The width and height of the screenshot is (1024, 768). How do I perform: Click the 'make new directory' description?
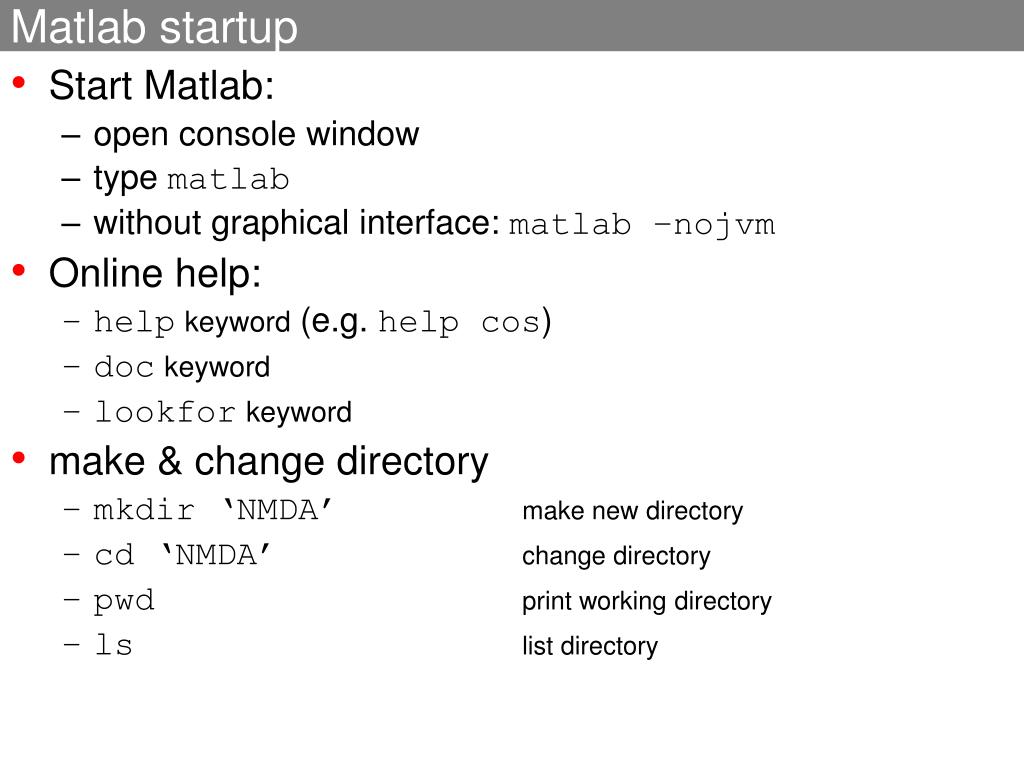pos(632,511)
